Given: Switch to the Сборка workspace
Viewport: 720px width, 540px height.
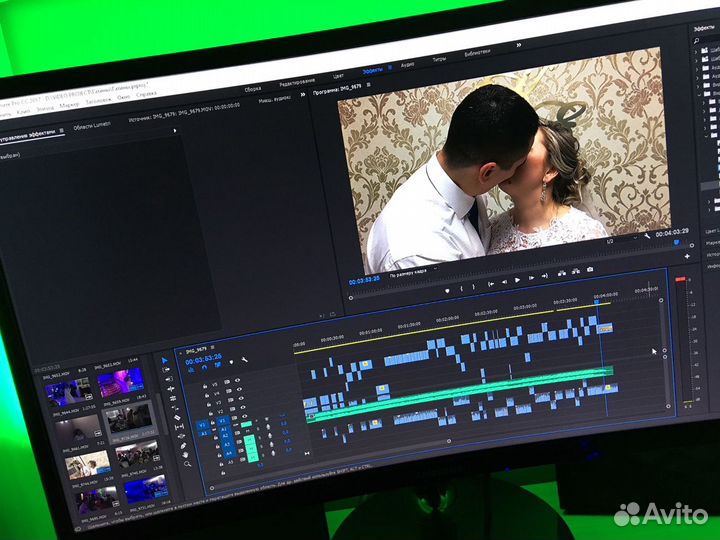Looking at the screenshot, I should (253, 89).
